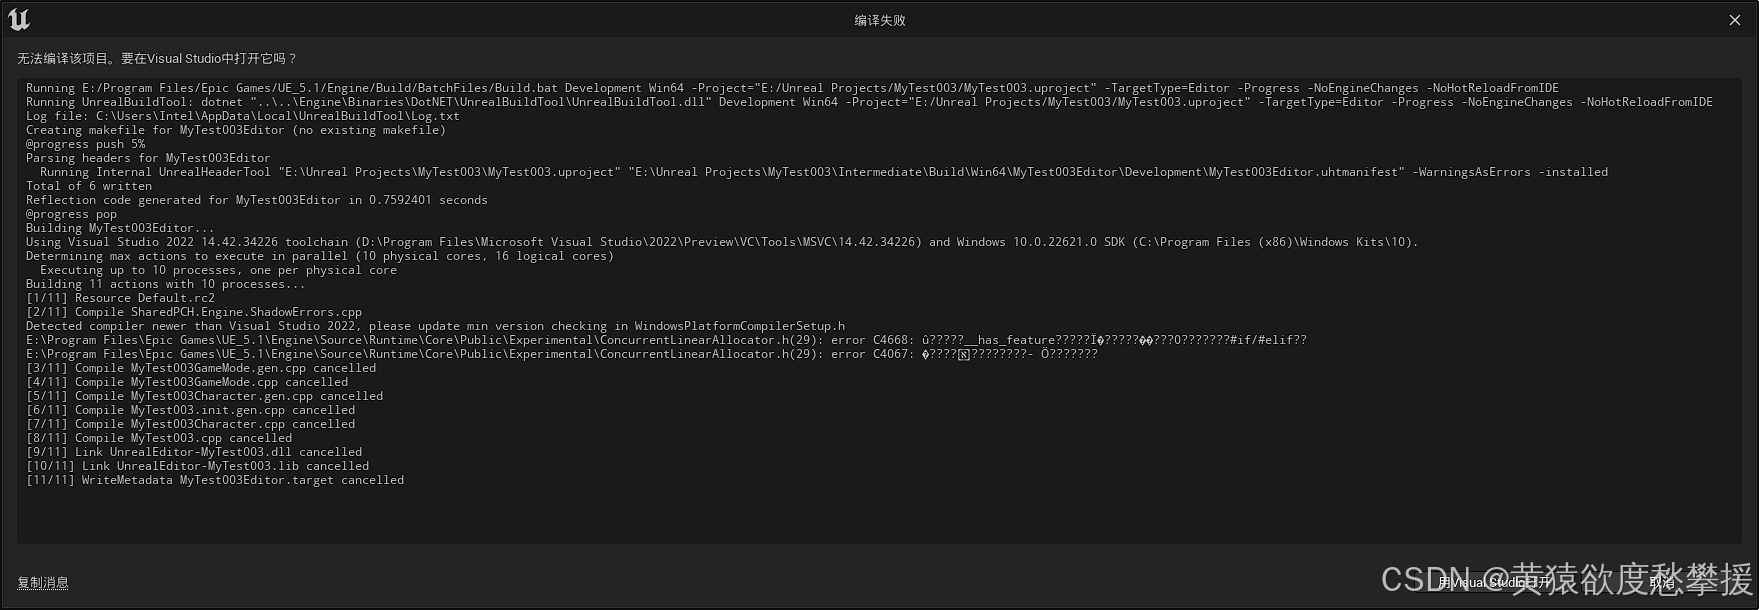Screen dimensions: 1759x610
Task: Click '[3/11] Compile MyTest003GameMode.gen.cpp cancelled' line
Action: point(201,368)
